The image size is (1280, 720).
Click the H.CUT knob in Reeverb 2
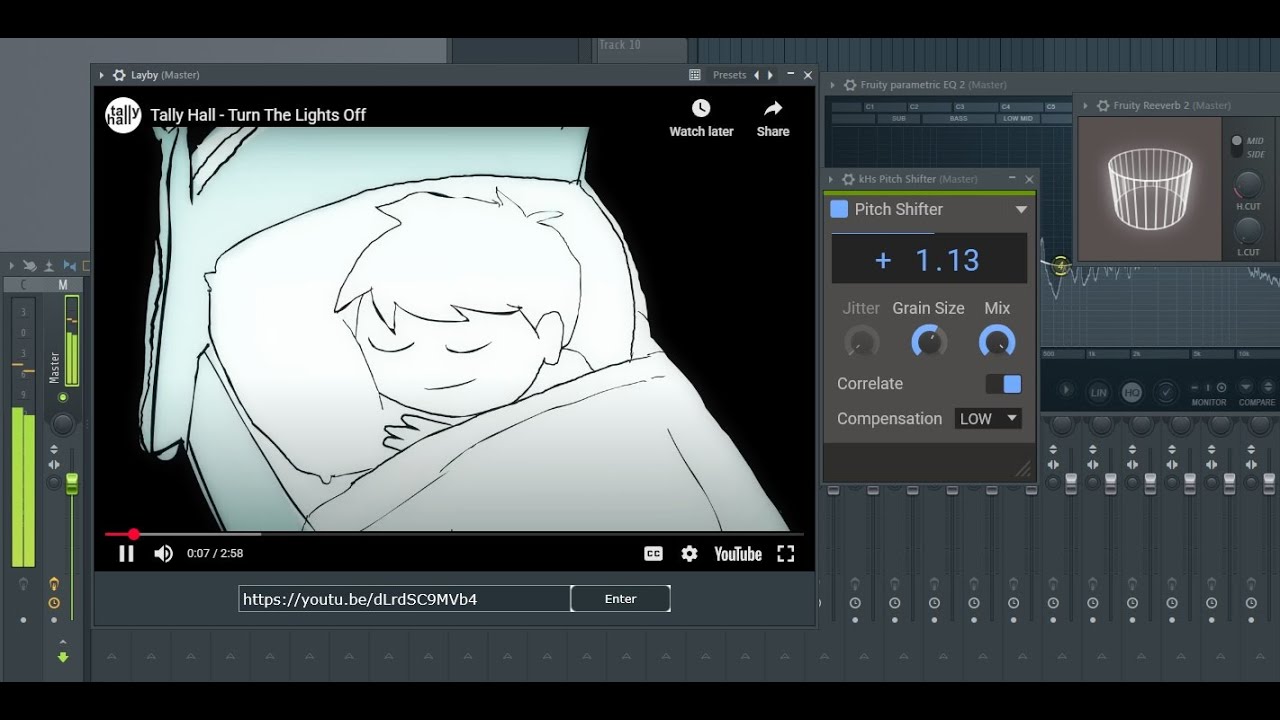coord(1248,185)
